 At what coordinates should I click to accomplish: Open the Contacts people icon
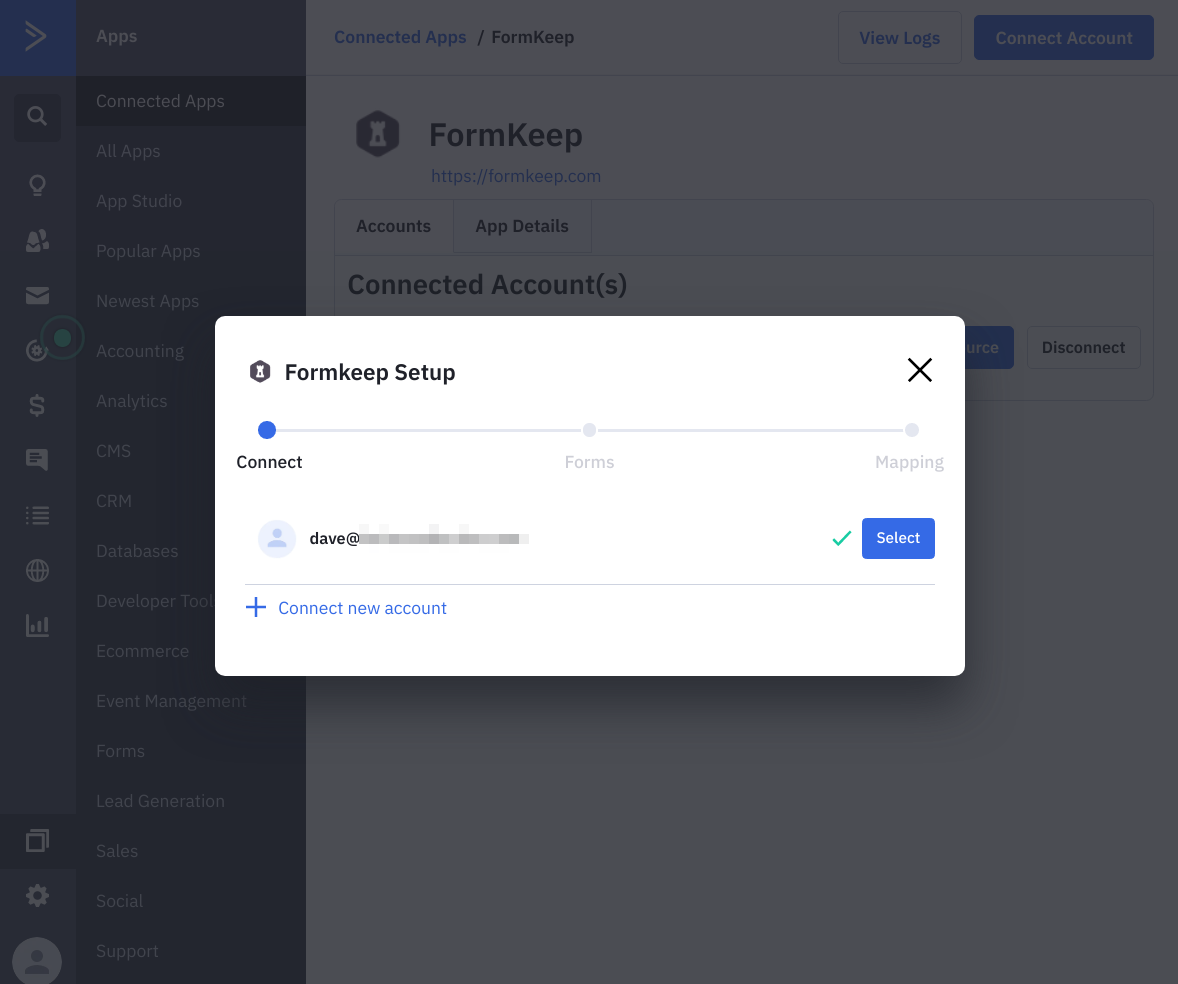pos(37,240)
